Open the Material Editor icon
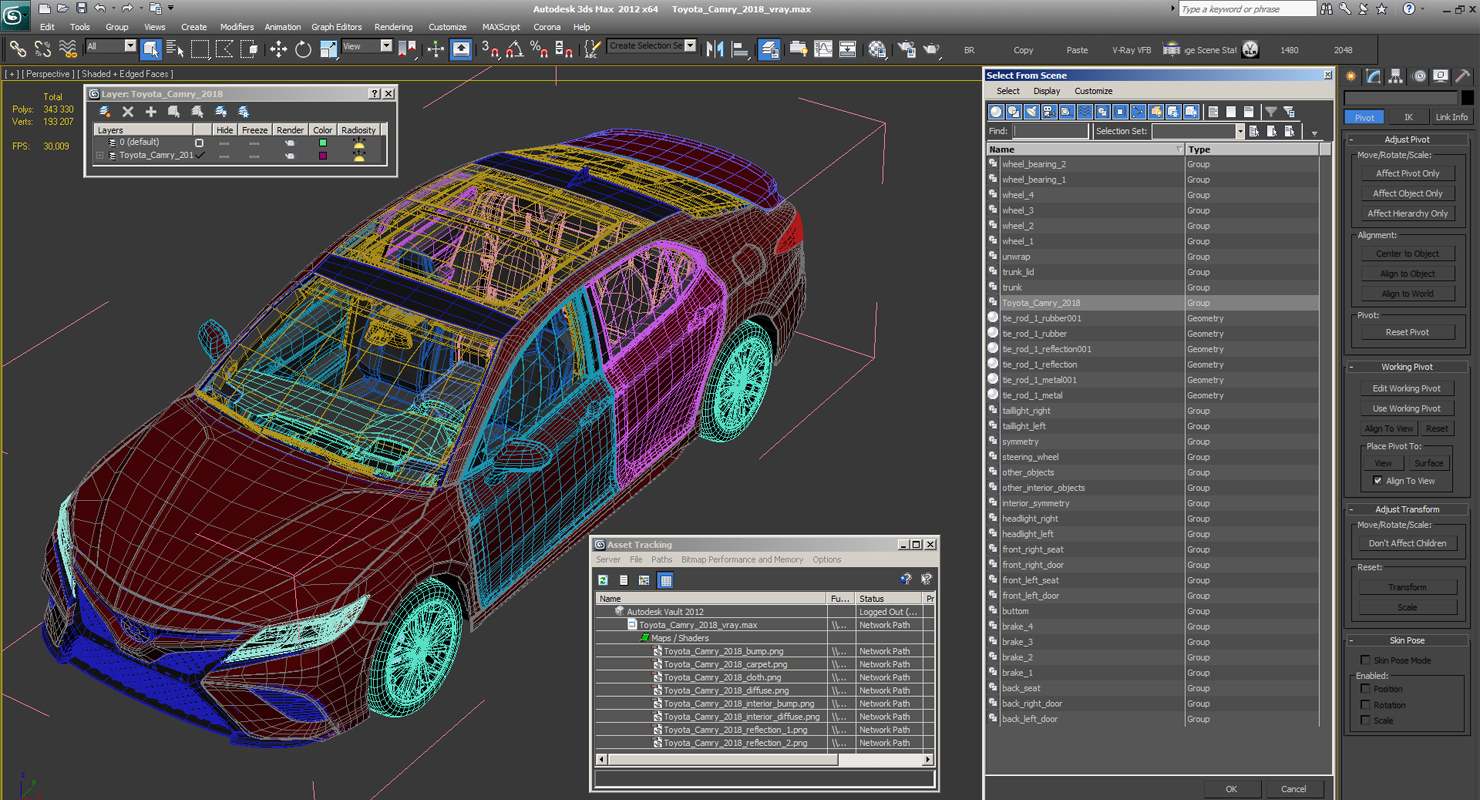The height and width of the screenshot is (800, 1480). click(x=877, y=49)
